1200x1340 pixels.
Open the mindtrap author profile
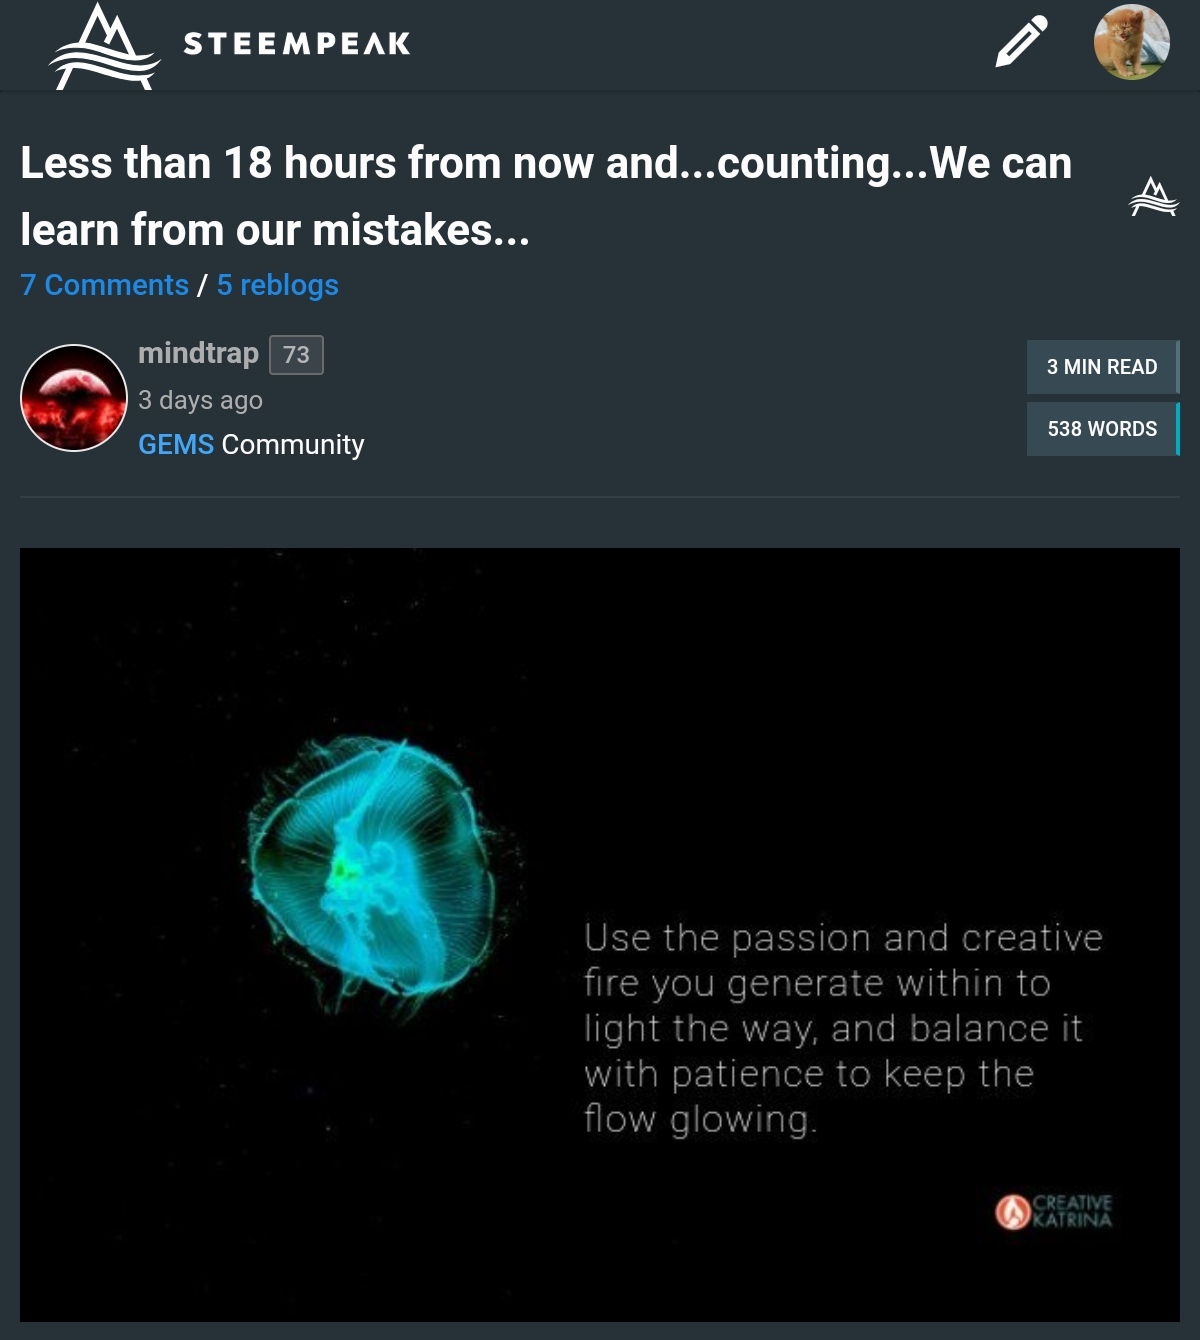coord(198,353)
